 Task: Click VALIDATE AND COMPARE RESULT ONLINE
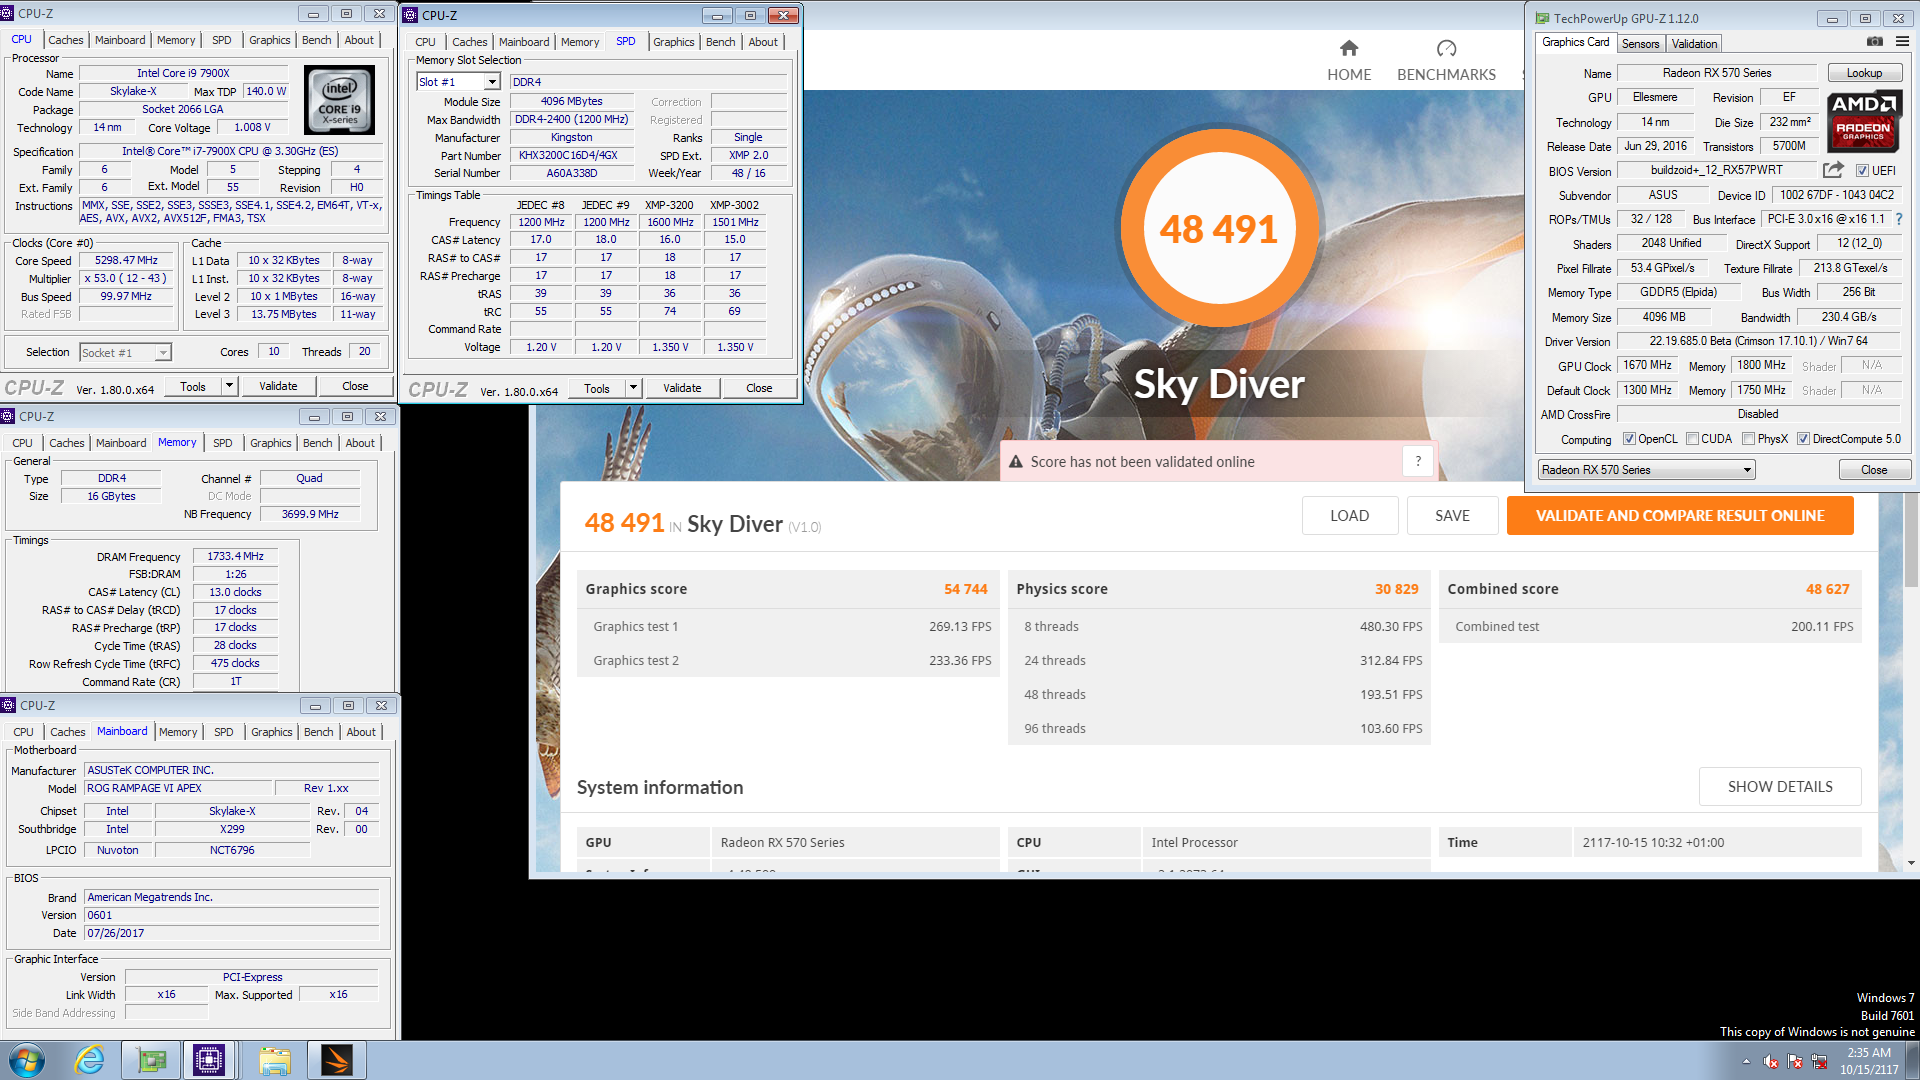1680,516
